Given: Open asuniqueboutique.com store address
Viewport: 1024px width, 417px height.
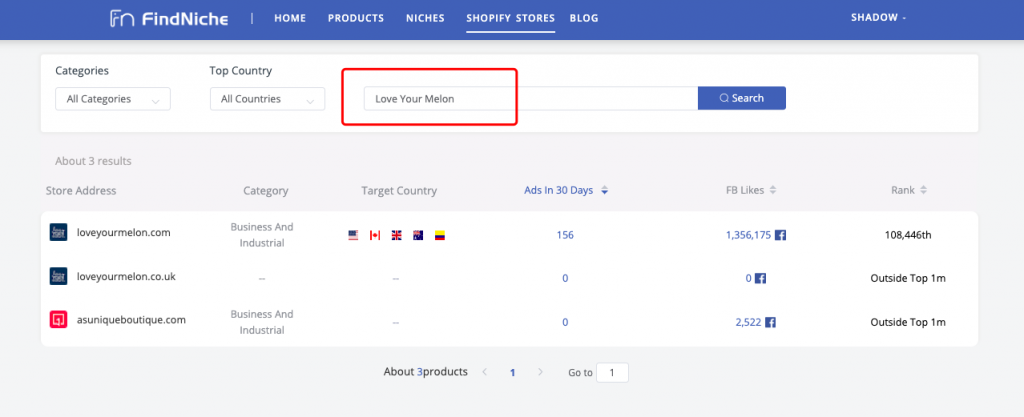Looking at the screenshot, I should [131, 320].
